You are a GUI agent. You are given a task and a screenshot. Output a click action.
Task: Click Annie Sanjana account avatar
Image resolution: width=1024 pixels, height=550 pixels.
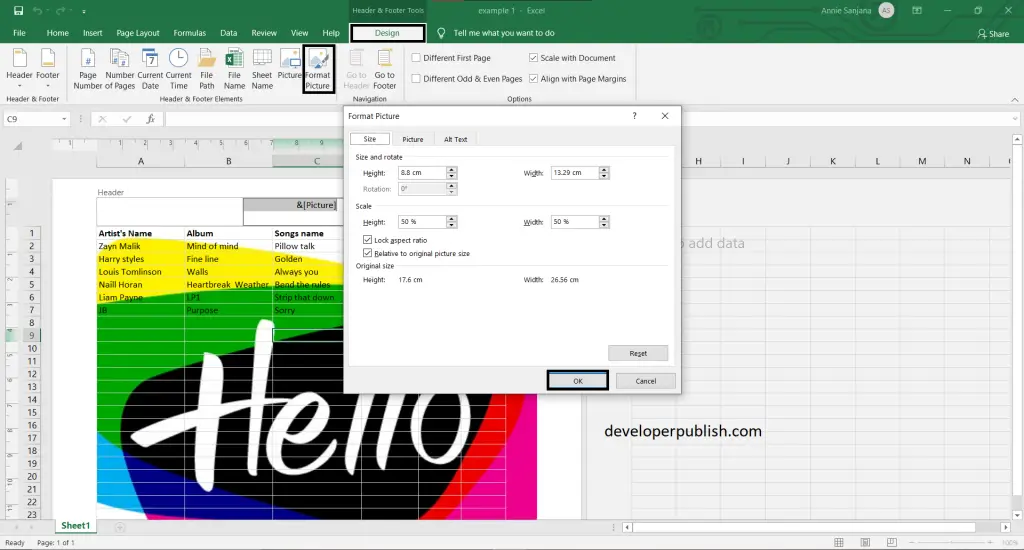[x=886, y=10]
